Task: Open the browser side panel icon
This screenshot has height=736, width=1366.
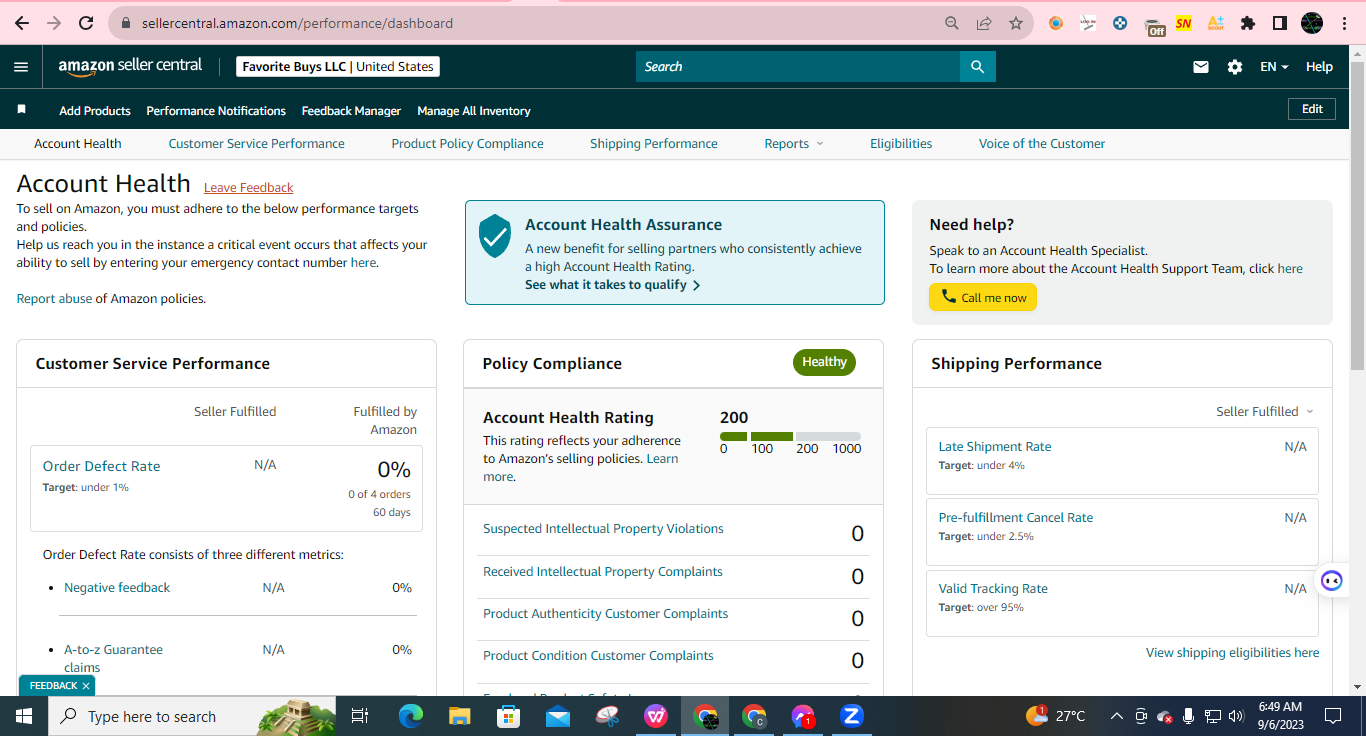Action: 1280,23
